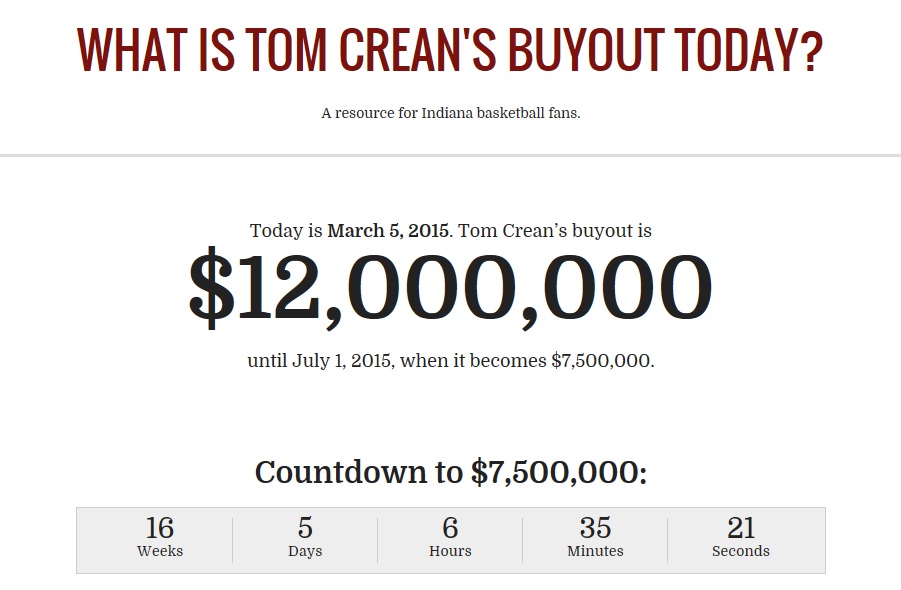Viewport: 901px width, 590px height.
Task: Click the 'Minutes' label
Action: 595,551
